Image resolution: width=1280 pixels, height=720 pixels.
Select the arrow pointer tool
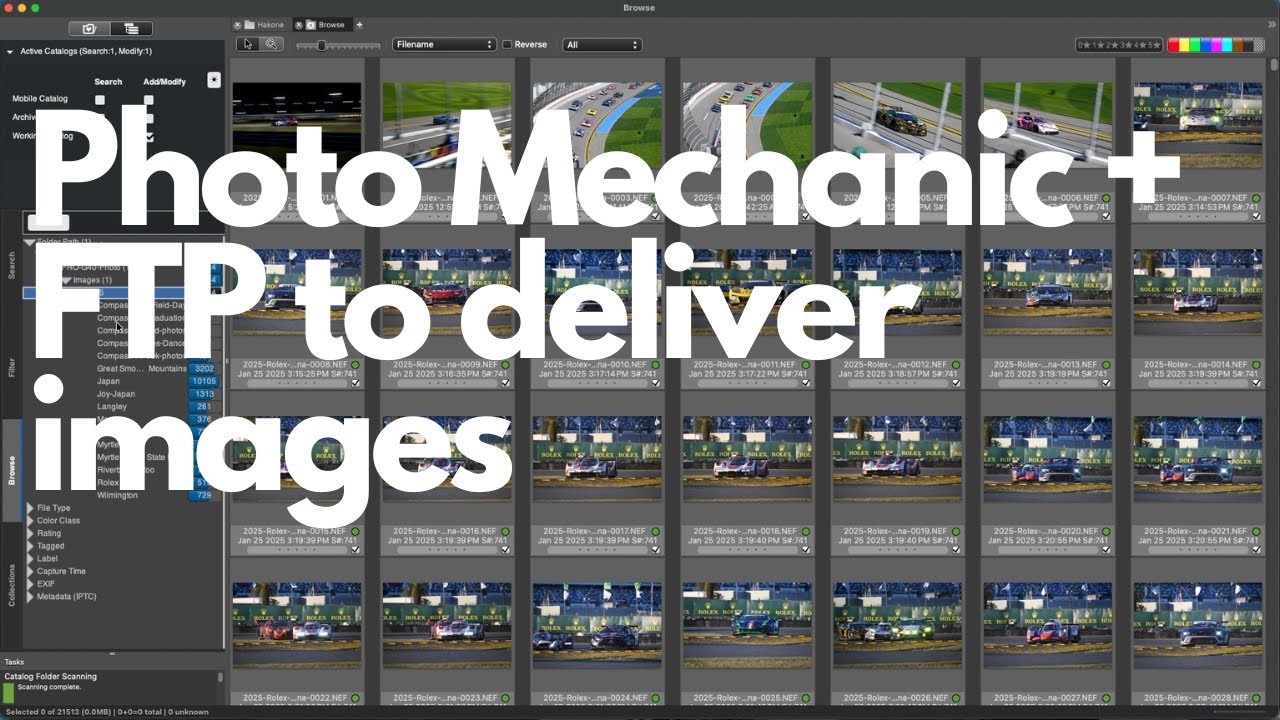tap(248, 44)
